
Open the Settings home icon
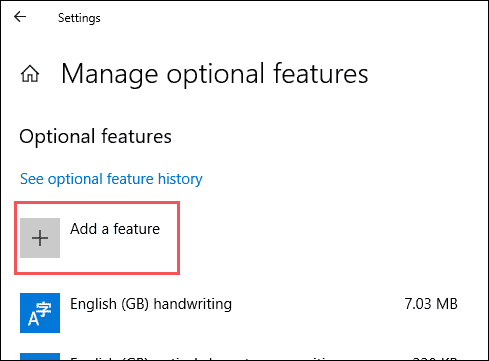[x=30, y=74]
